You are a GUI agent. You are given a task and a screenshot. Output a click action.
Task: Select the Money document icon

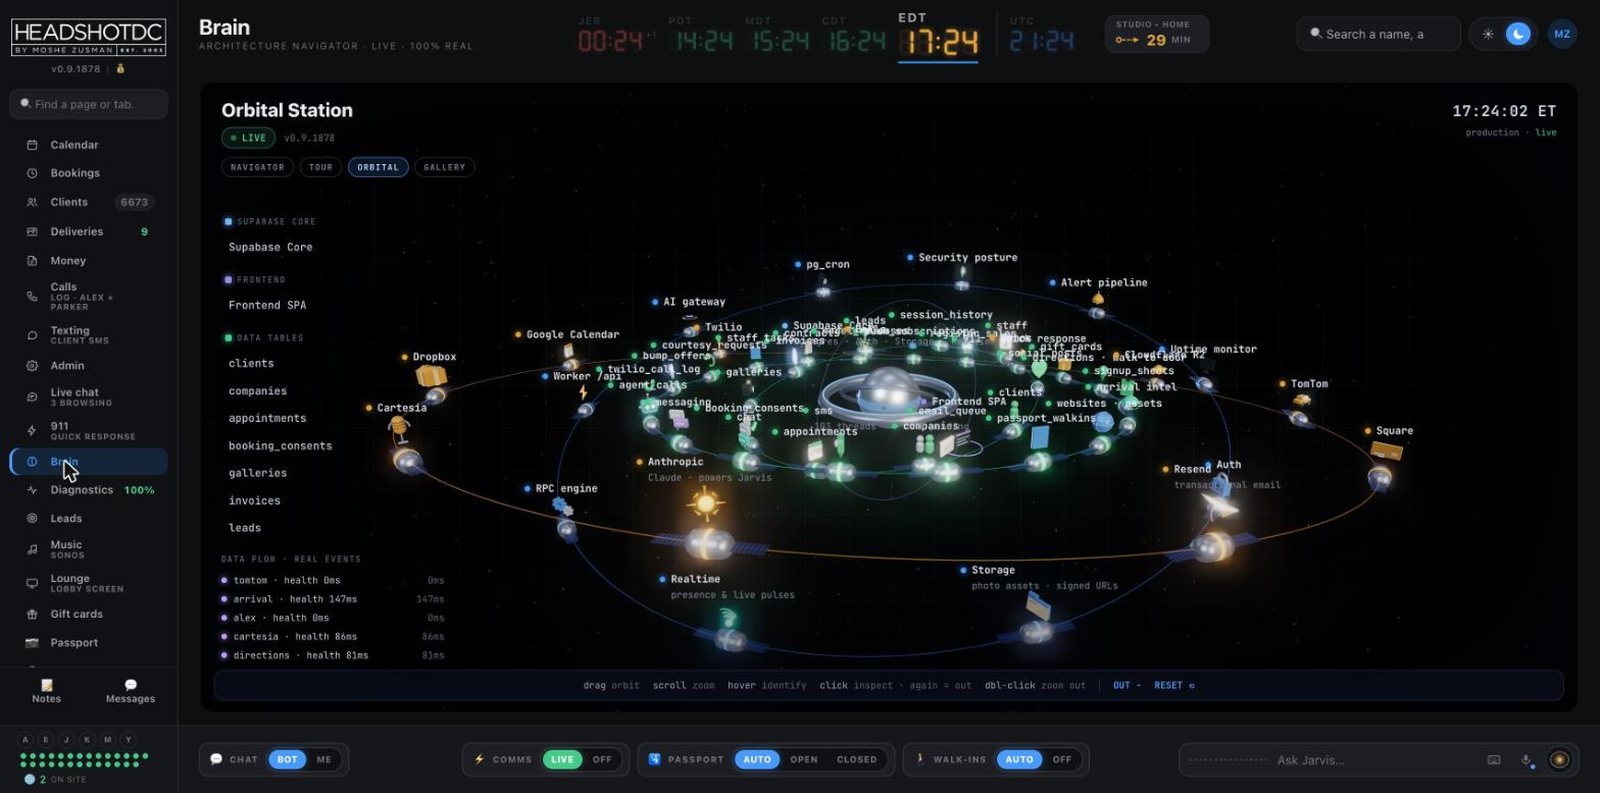32,261
